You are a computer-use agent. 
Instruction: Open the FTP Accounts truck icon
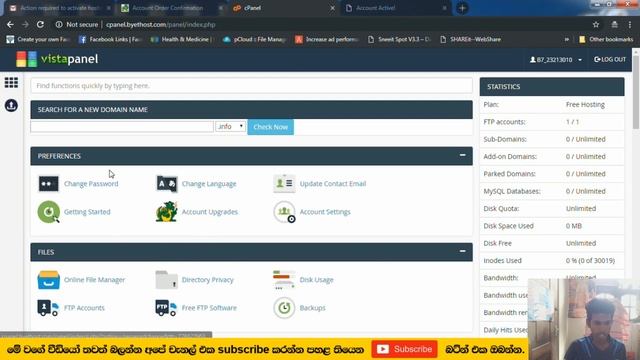[x=48, y=308]
